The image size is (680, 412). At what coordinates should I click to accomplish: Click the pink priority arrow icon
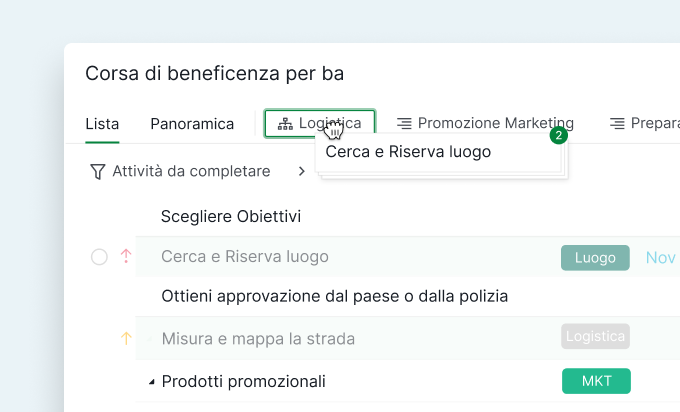pyautogui.click(x=126, y=257)
